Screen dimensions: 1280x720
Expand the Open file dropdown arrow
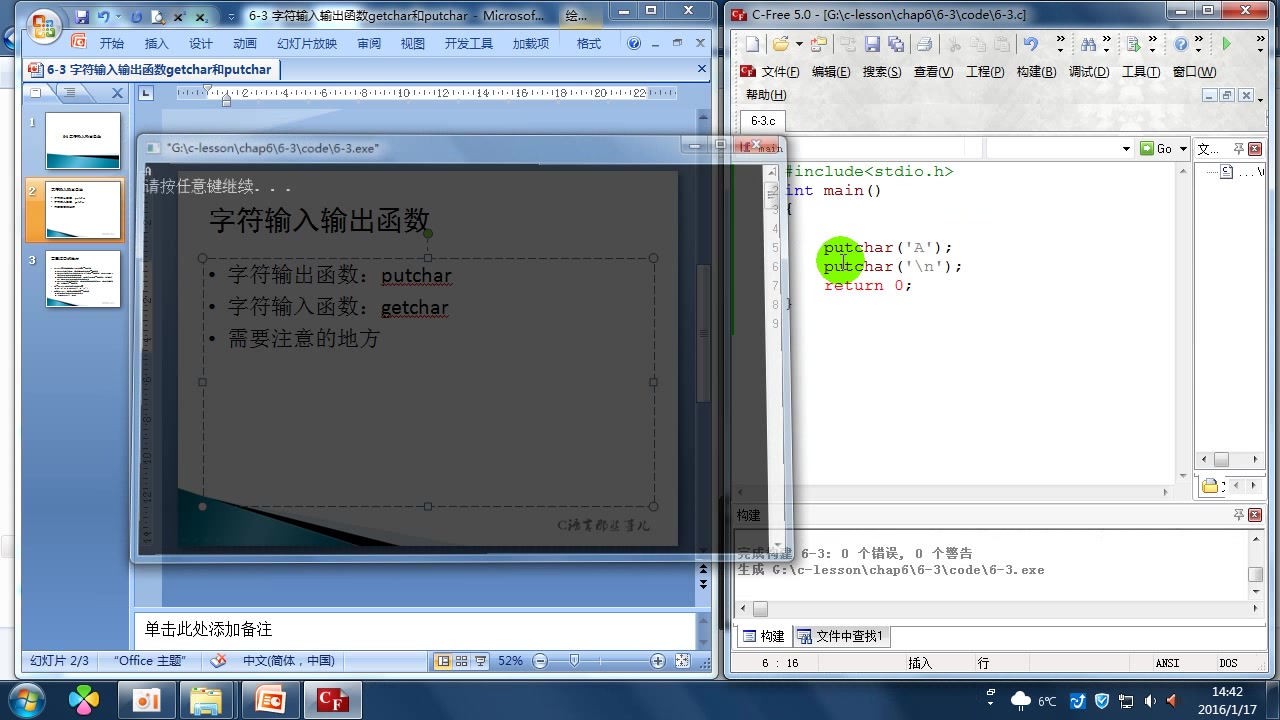pyautogui.click(x=798, y=45)
